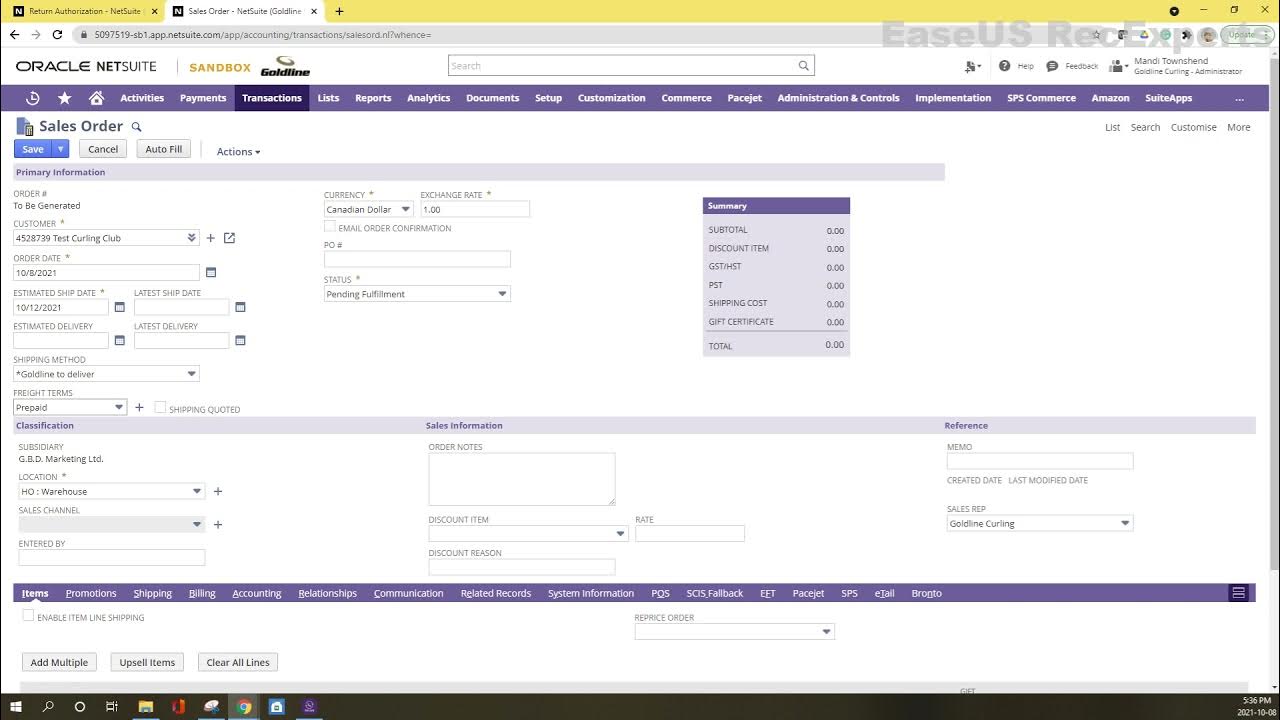The image size is (1280, 720).
Task: Open customer record in new window icon
Action: (x=229, y=238)
